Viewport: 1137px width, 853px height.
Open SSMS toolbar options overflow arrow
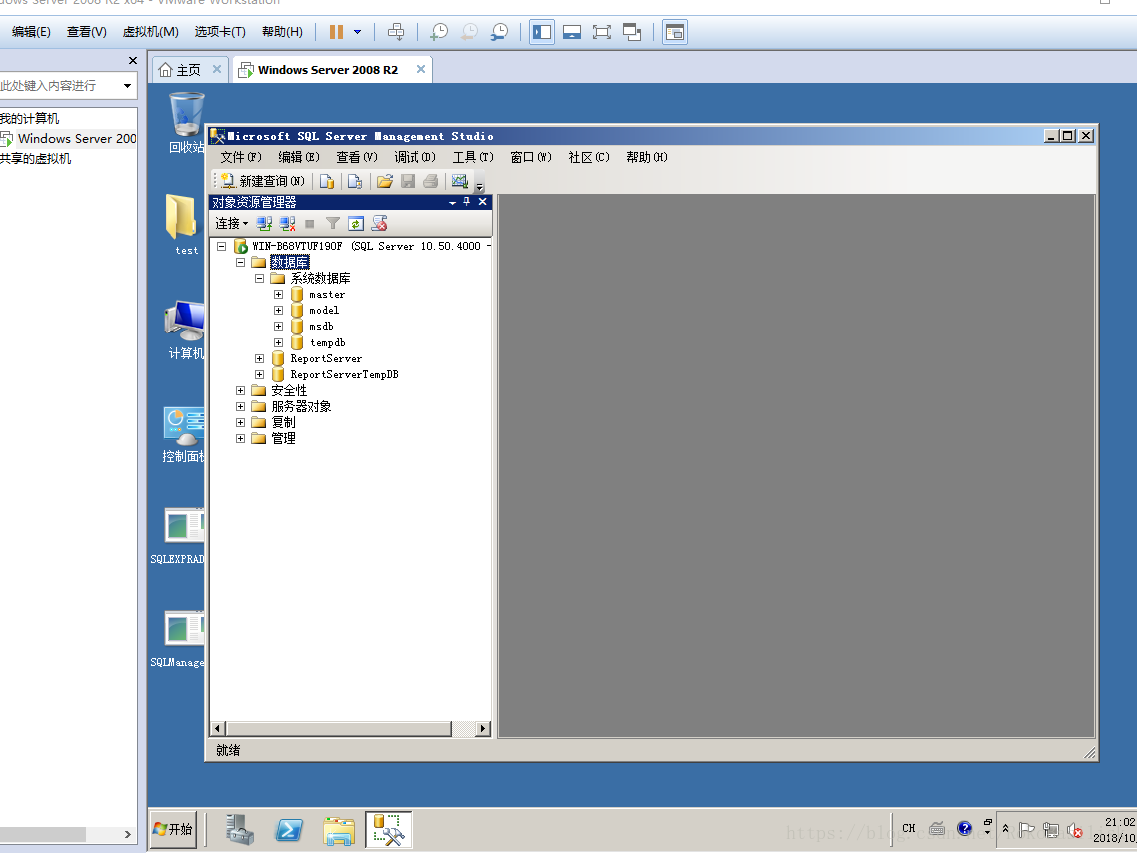pyautogui.click(x=479, y=186)
